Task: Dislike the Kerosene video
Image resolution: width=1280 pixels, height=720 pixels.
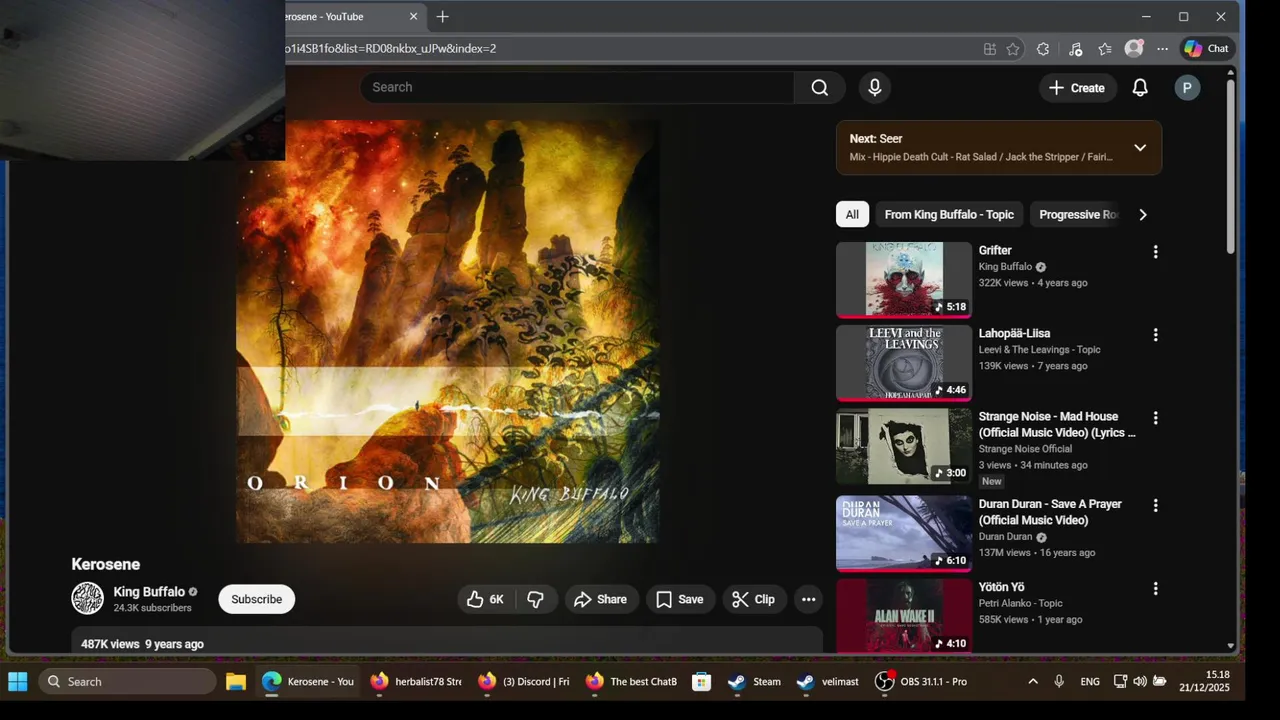Action: [536, 599]
